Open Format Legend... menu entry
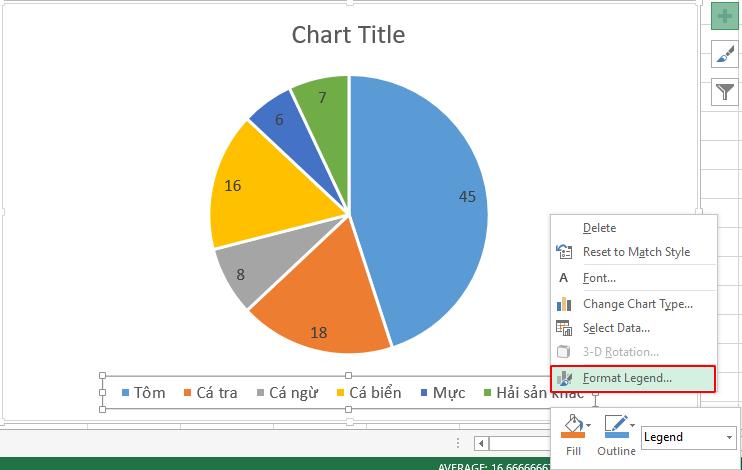This screenshot has width=742, height=470. pyautogui.click(x=634, y=378)
